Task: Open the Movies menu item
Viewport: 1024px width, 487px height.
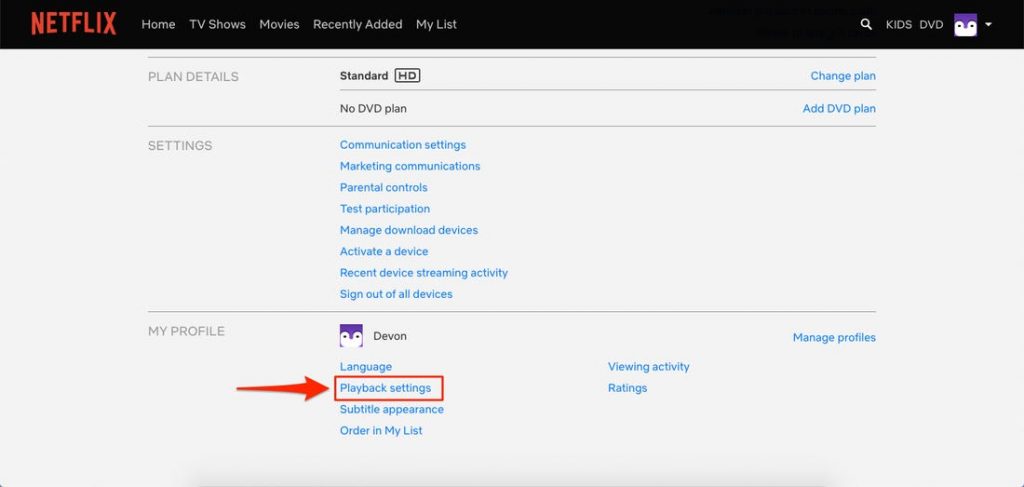Action: click(x=280, y=24)
